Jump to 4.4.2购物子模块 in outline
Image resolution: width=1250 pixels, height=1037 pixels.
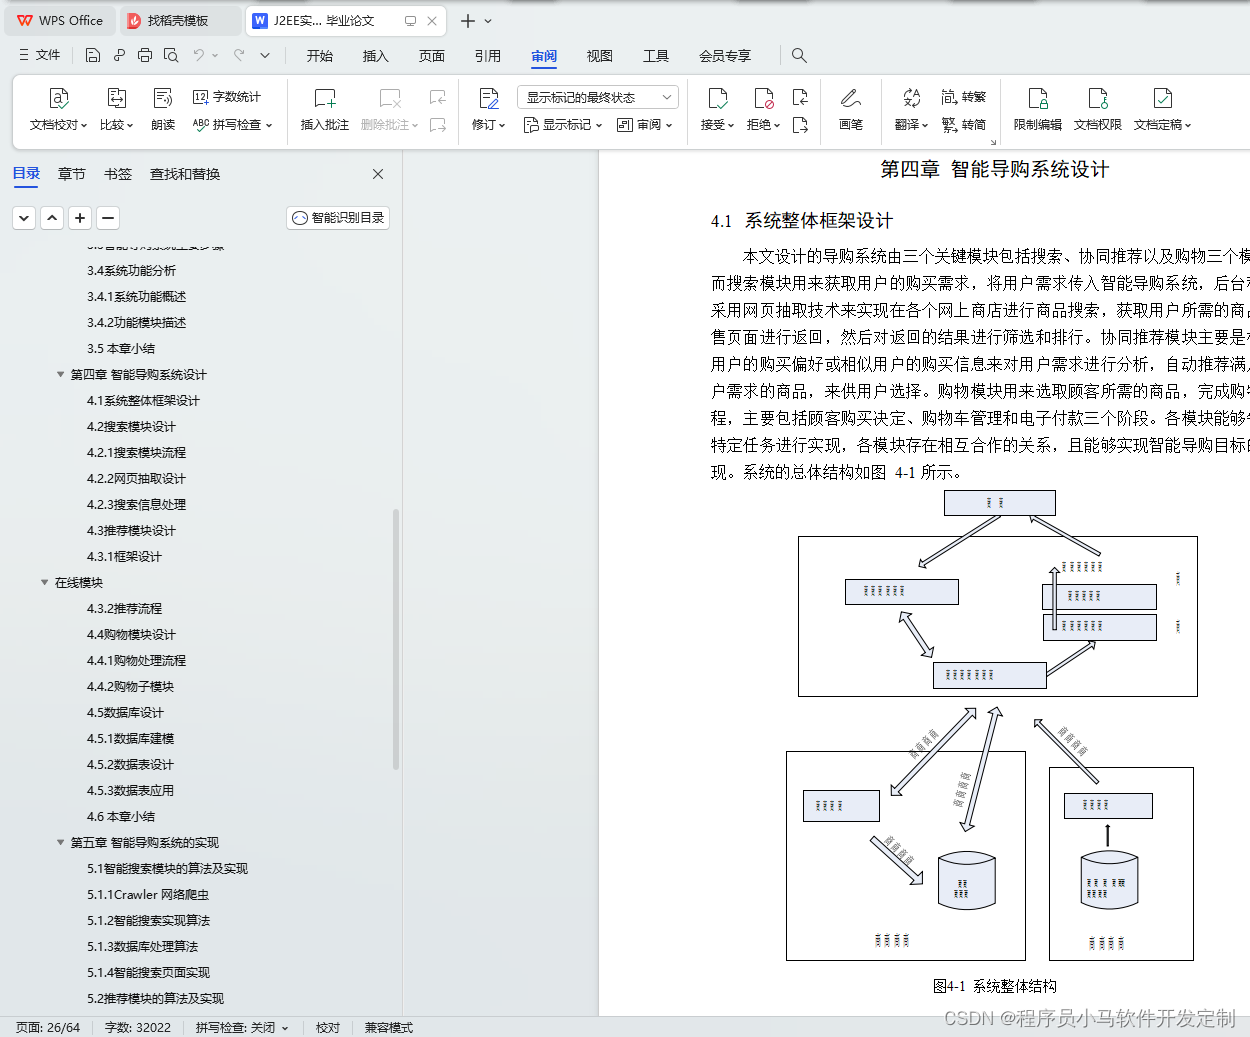[130, 687]
